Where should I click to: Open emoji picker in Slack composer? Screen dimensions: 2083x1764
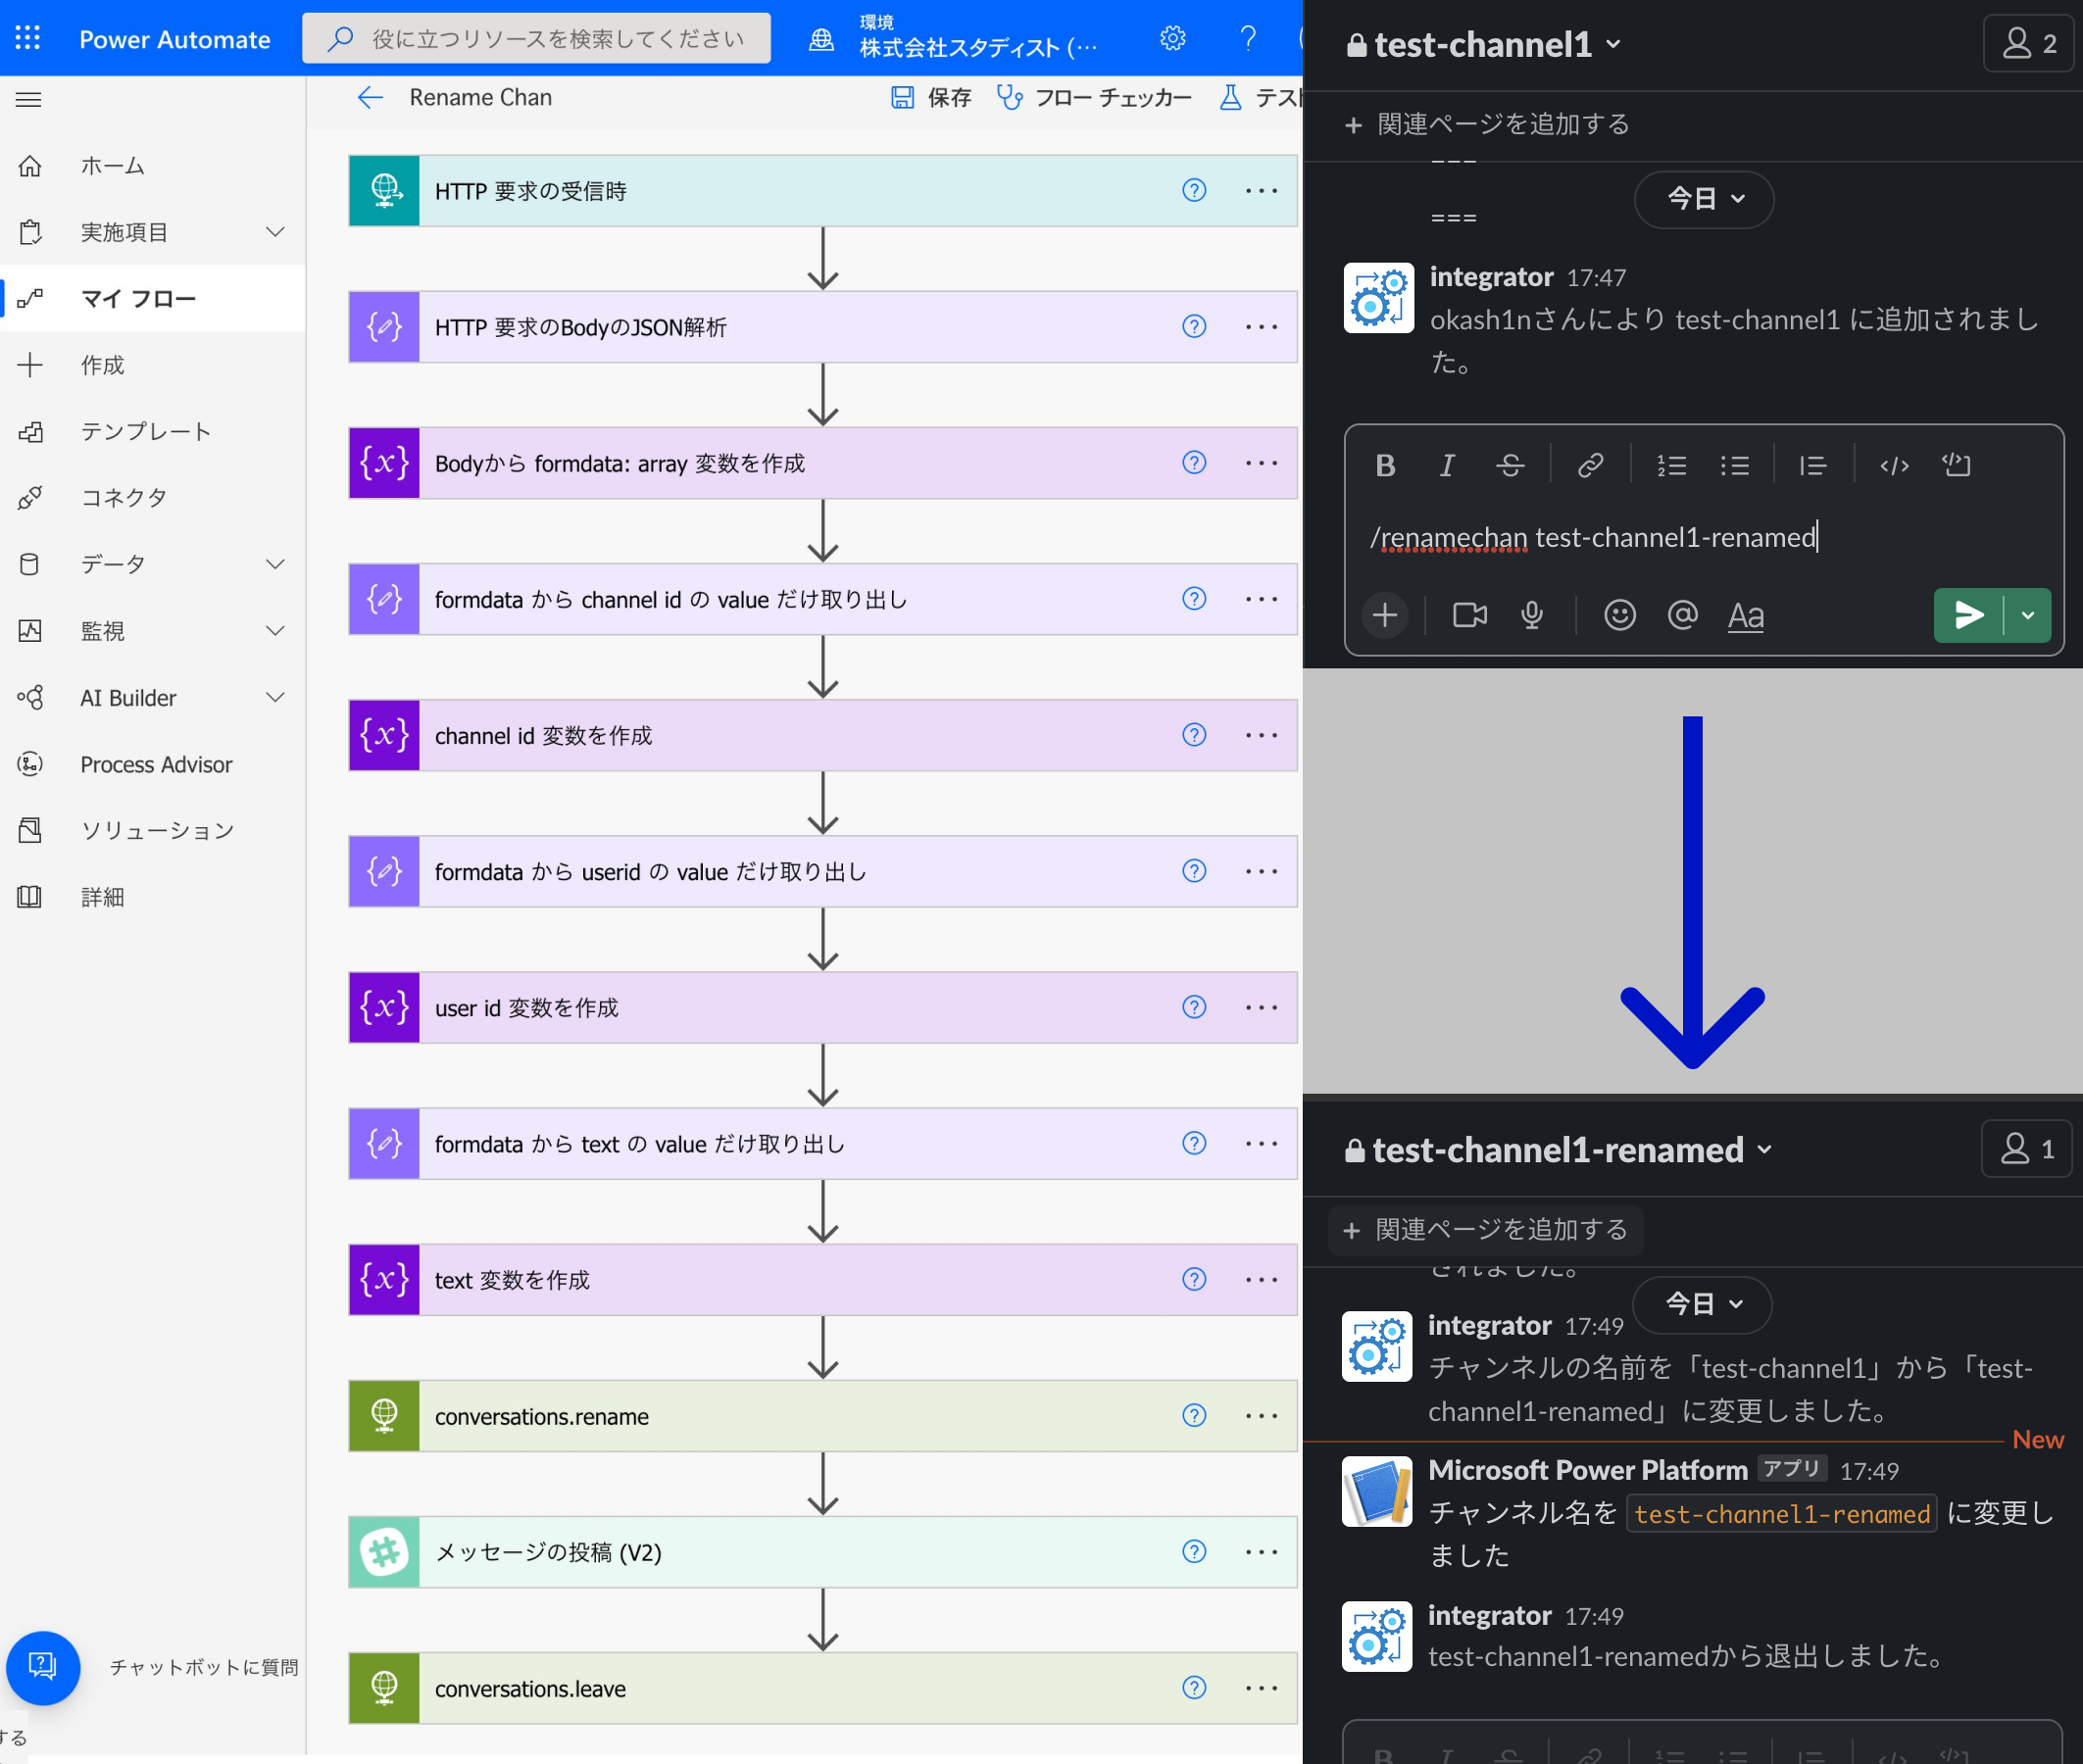point(1619,614)
